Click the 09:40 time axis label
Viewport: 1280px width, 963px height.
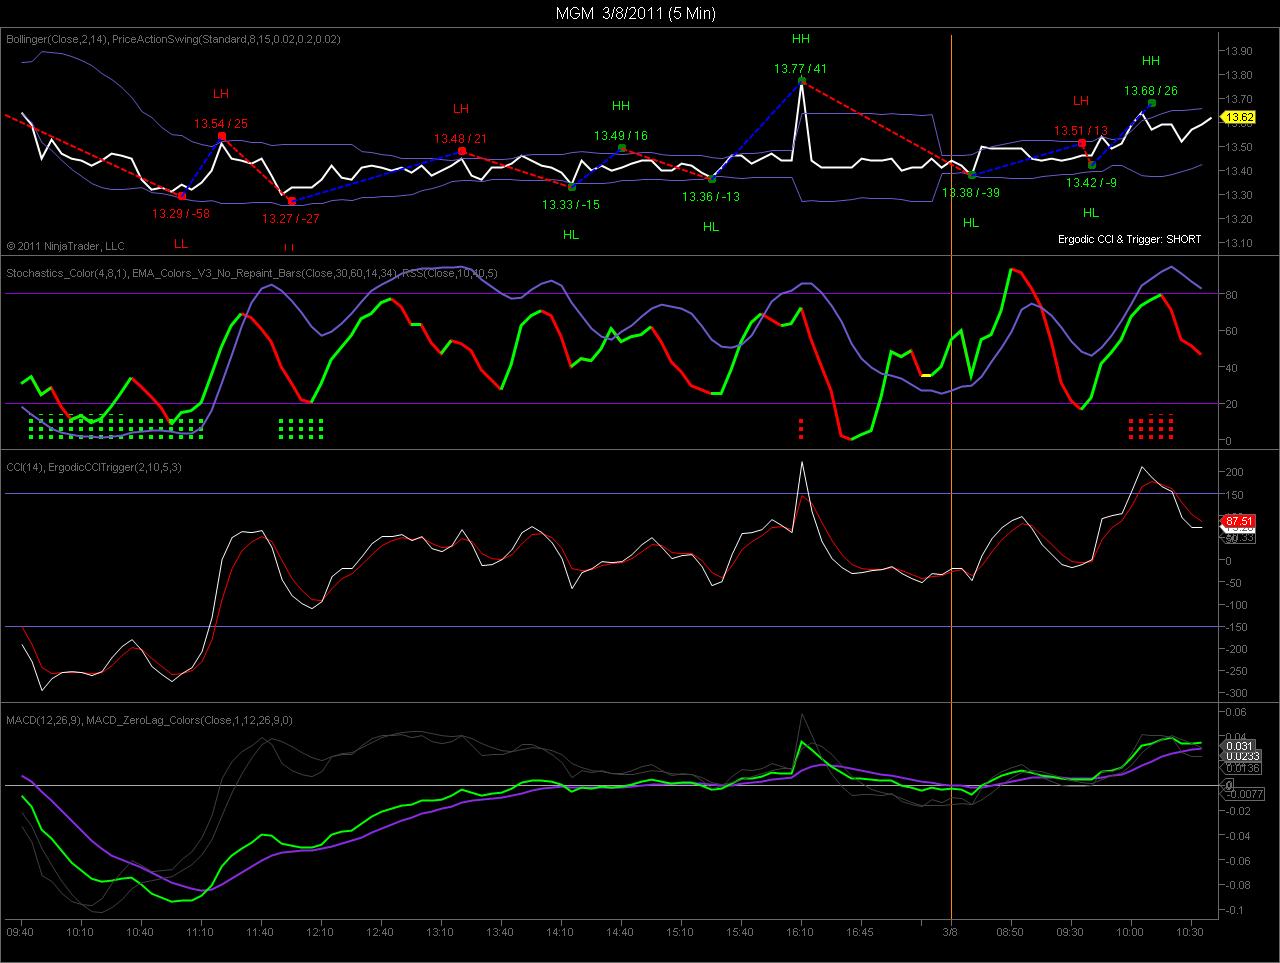pos(20,931)
